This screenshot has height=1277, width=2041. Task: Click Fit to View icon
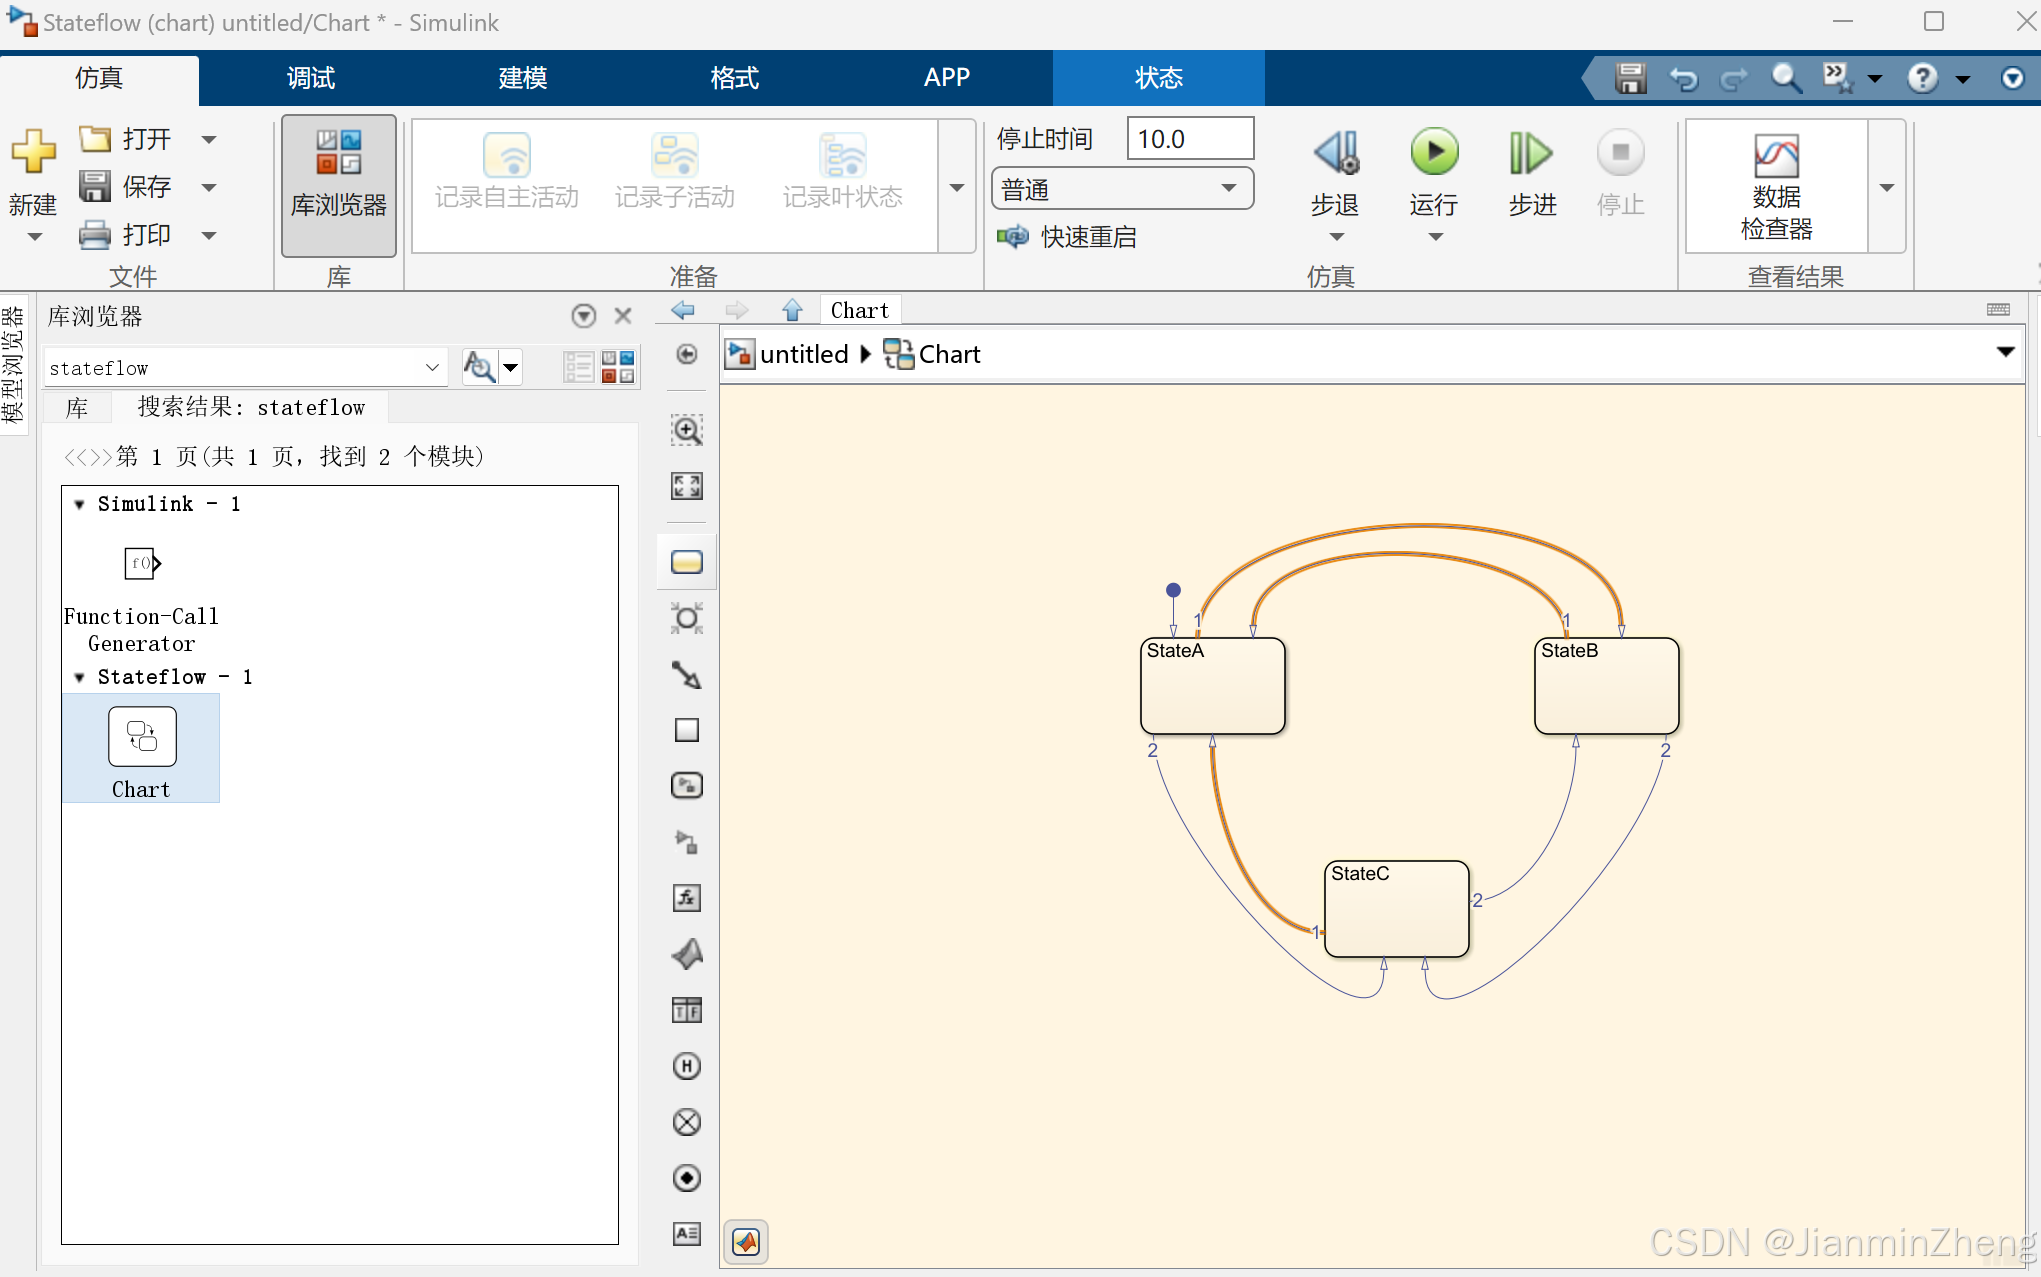tap(686, 487)
